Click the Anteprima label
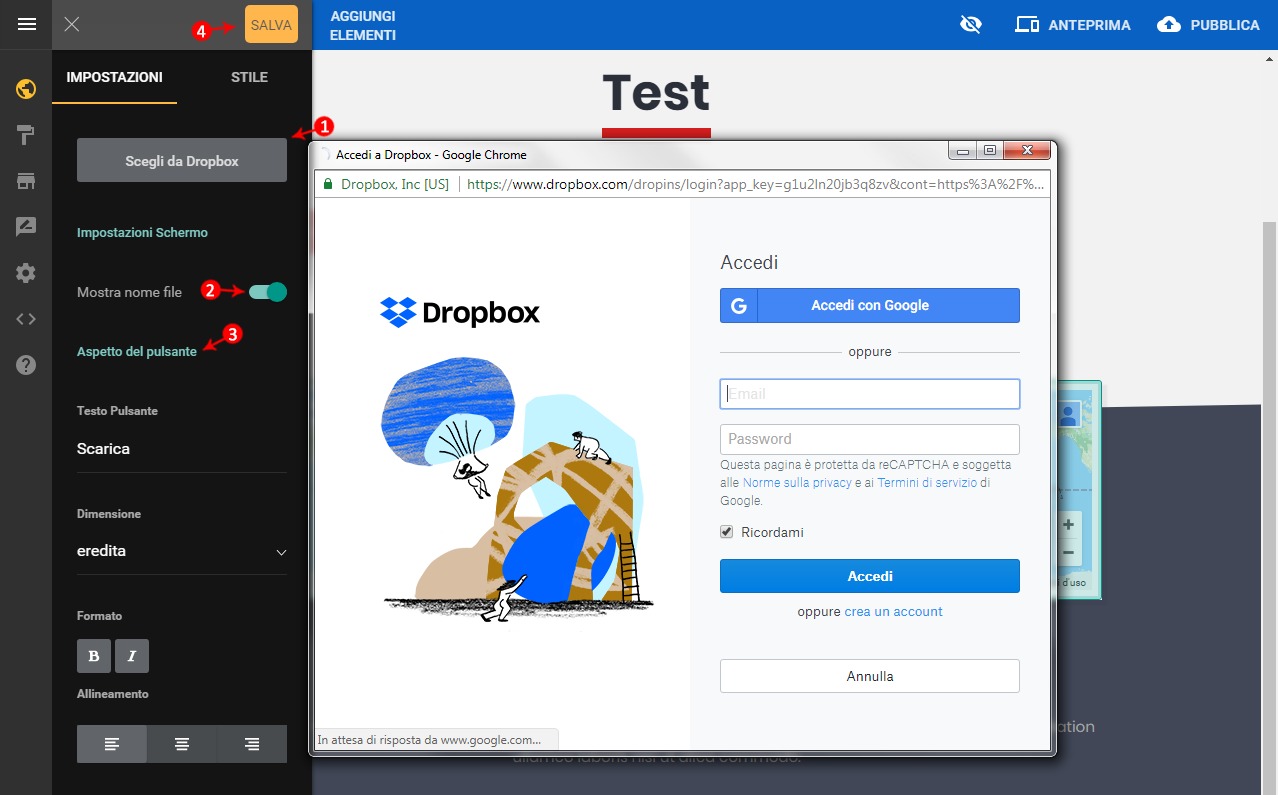 pyautogui.click(x=1089, y=26)
